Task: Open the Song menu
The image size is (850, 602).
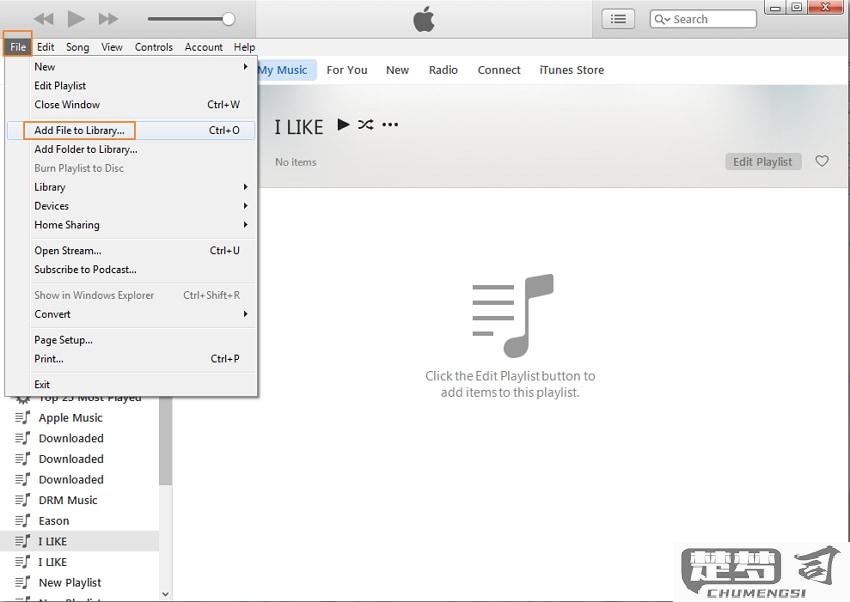Action: pyautogui.click(x=78, y=47)
